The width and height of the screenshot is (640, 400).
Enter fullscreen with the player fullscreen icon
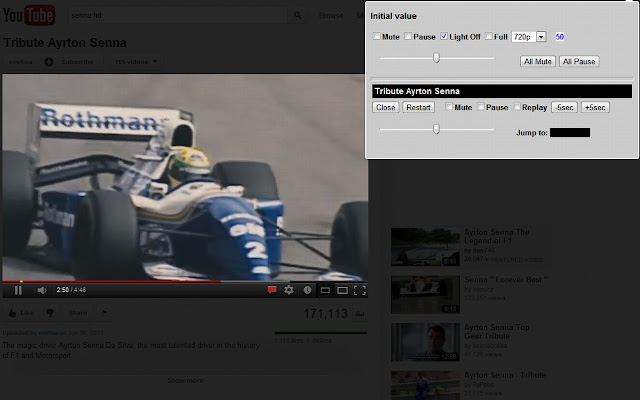(360, 290)
